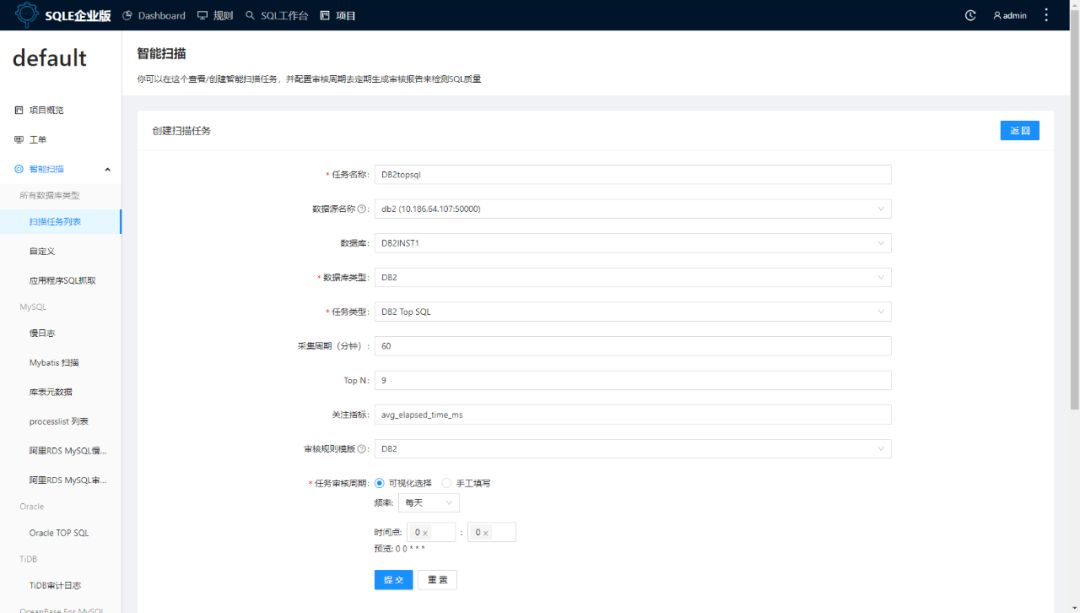Click the help icon beside 审核规则模板
The image size is (1080, 613).
click(362, 449)
